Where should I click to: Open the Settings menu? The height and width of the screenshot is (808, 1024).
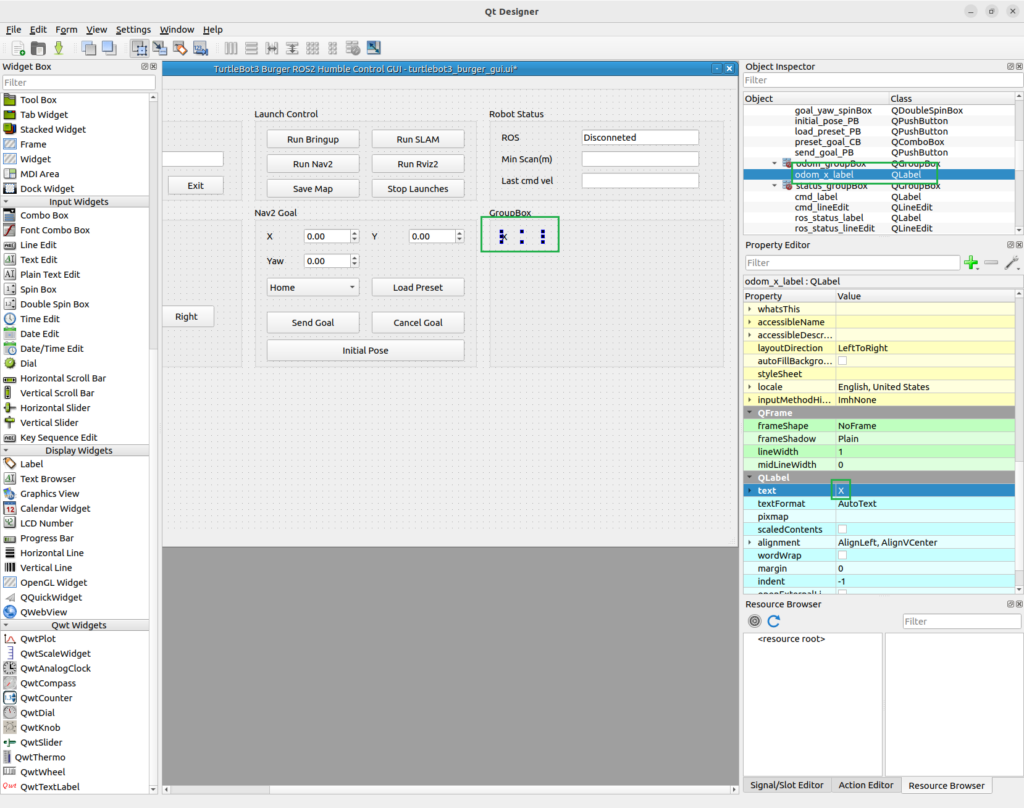133,29
